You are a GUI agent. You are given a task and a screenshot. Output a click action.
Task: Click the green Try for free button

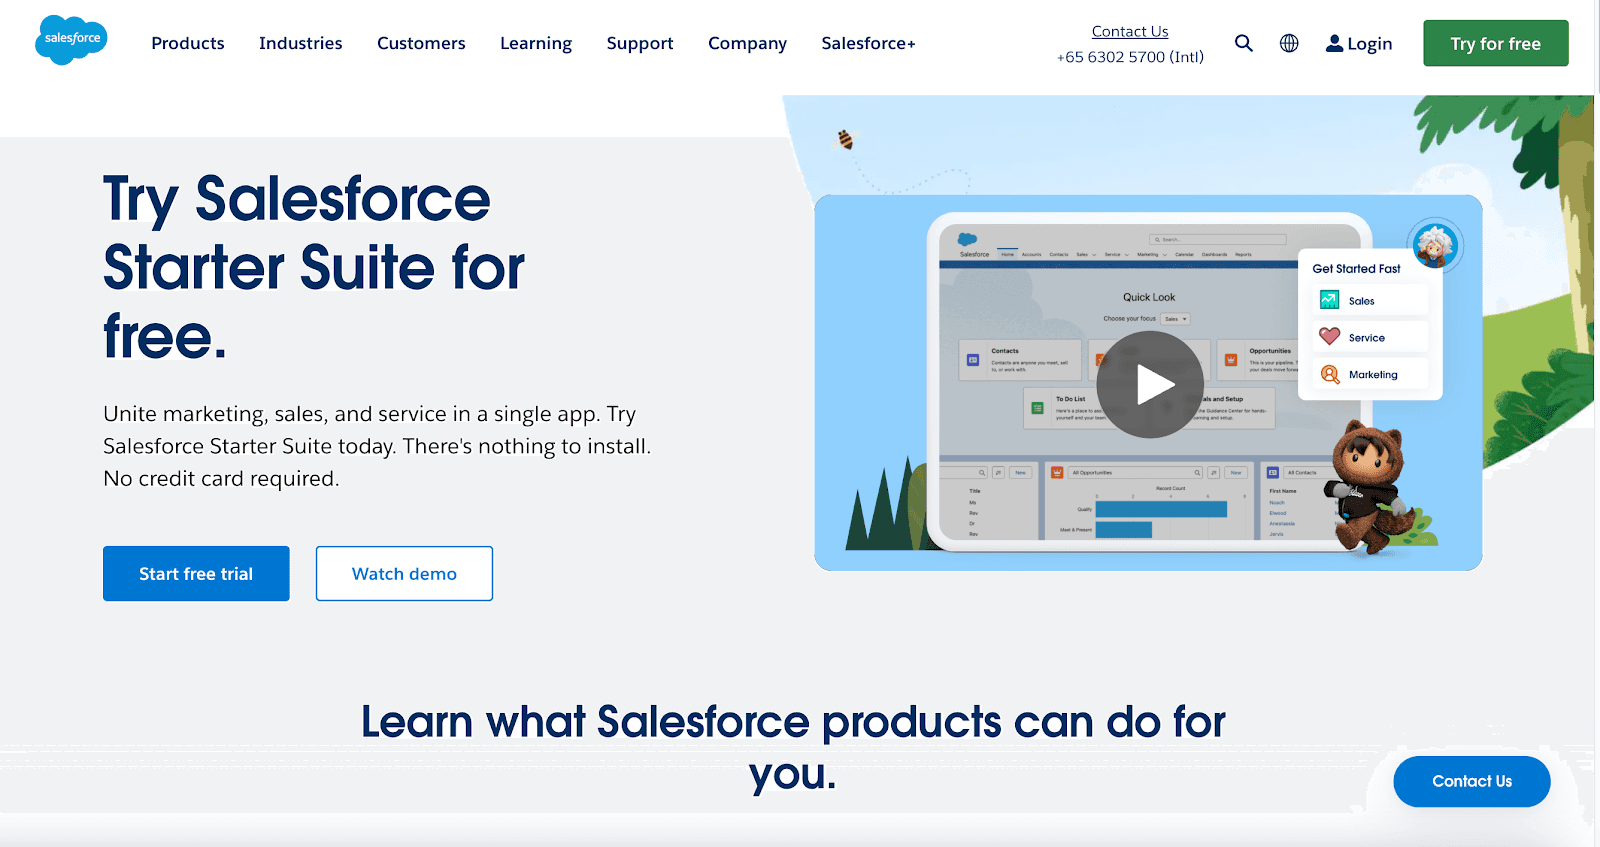pos(1496,43)
